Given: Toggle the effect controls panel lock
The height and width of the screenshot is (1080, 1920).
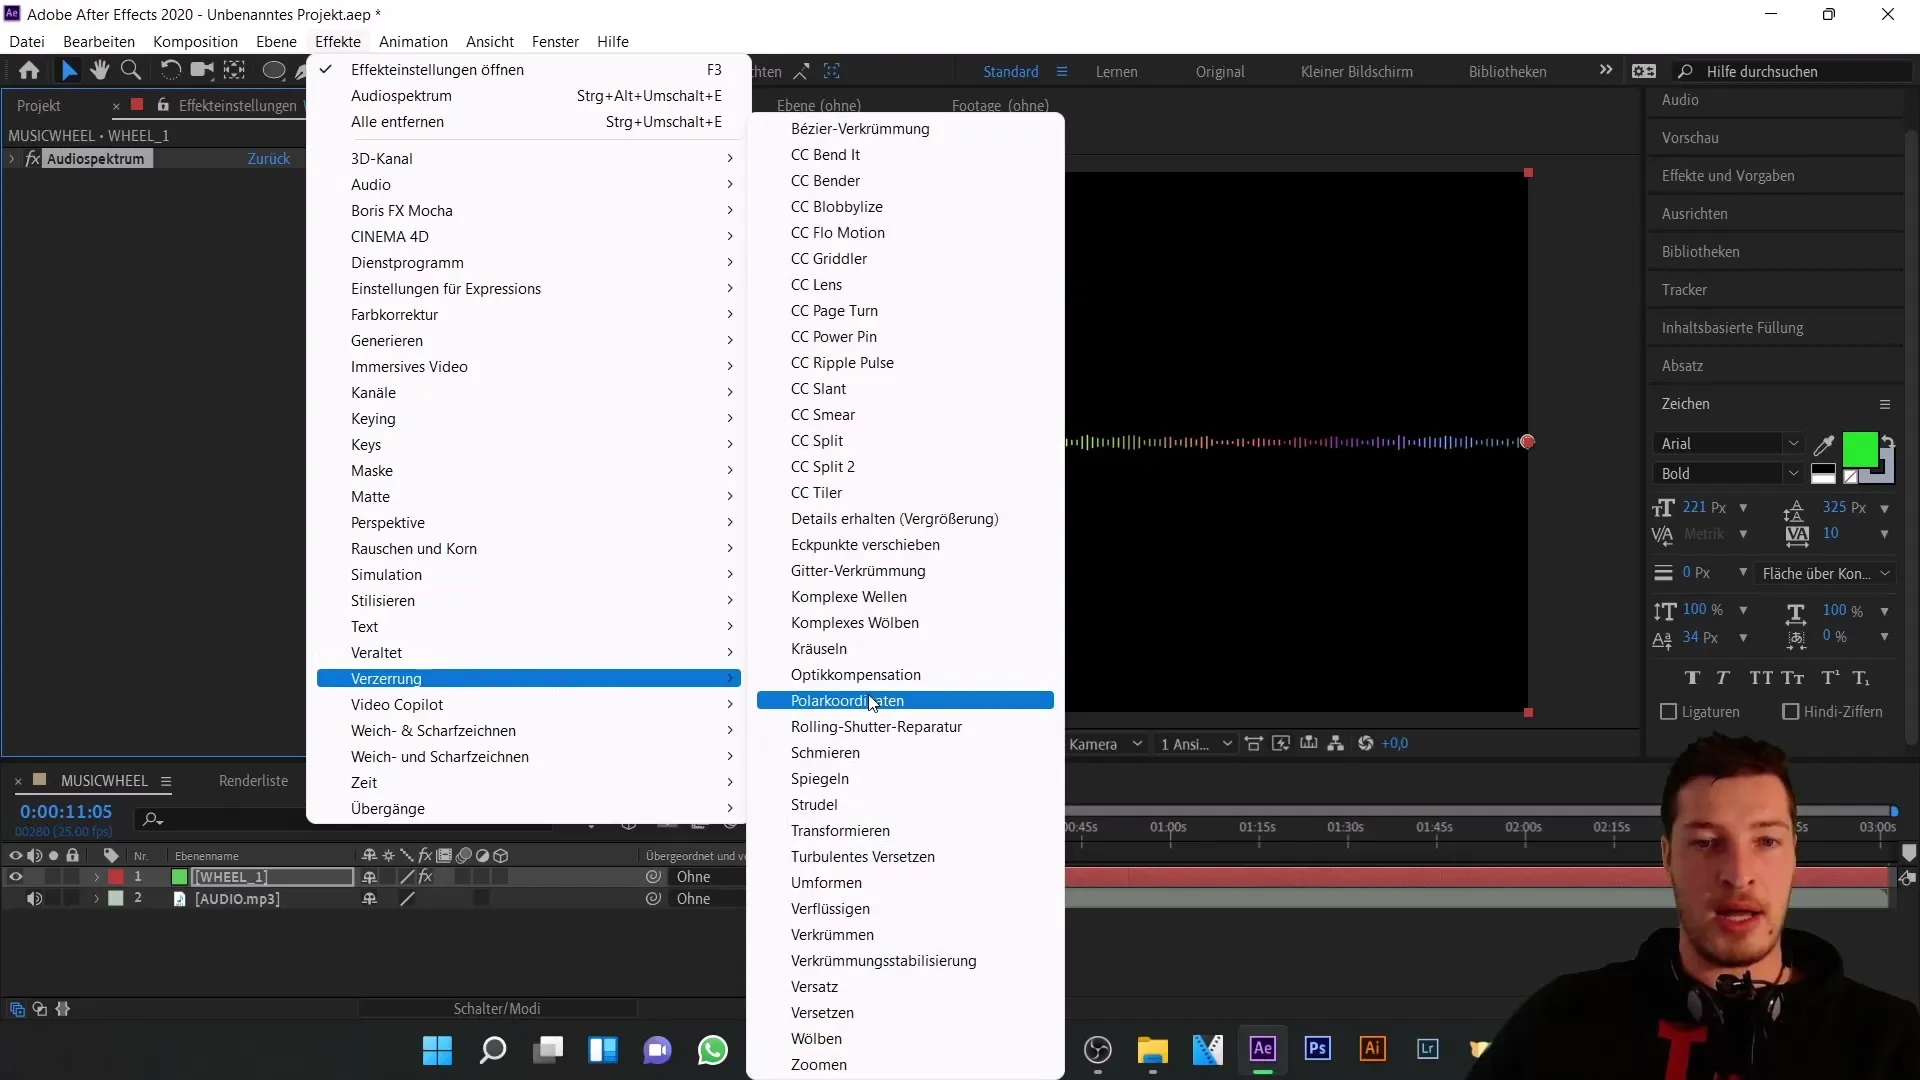Looking at the screenshot, I should pyautogui.click(x=163, y=105).
